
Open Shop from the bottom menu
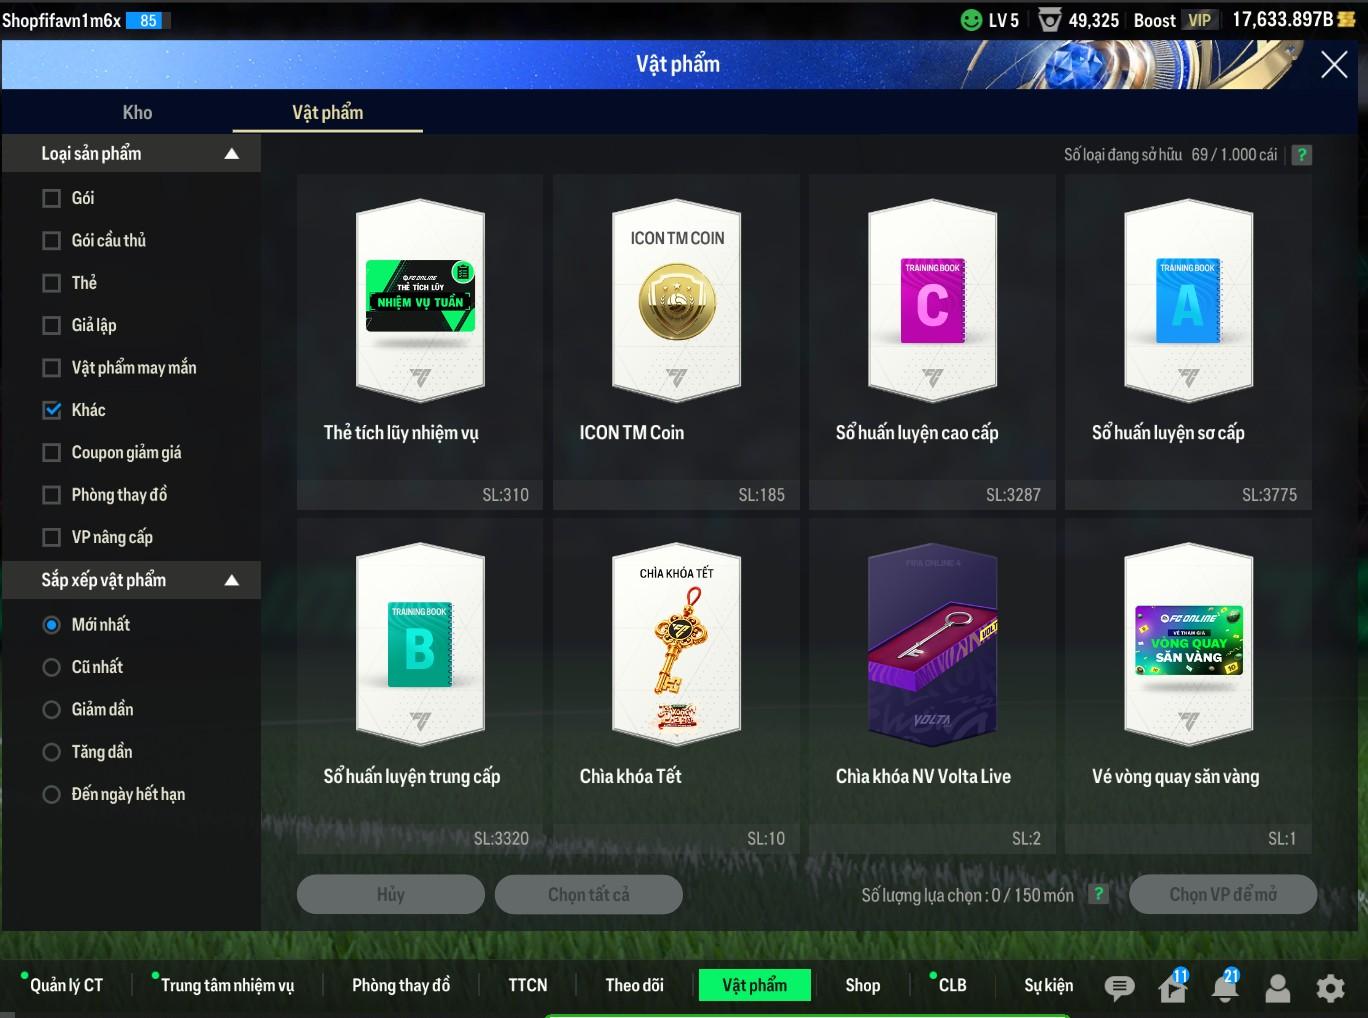(x=862, y=985)
